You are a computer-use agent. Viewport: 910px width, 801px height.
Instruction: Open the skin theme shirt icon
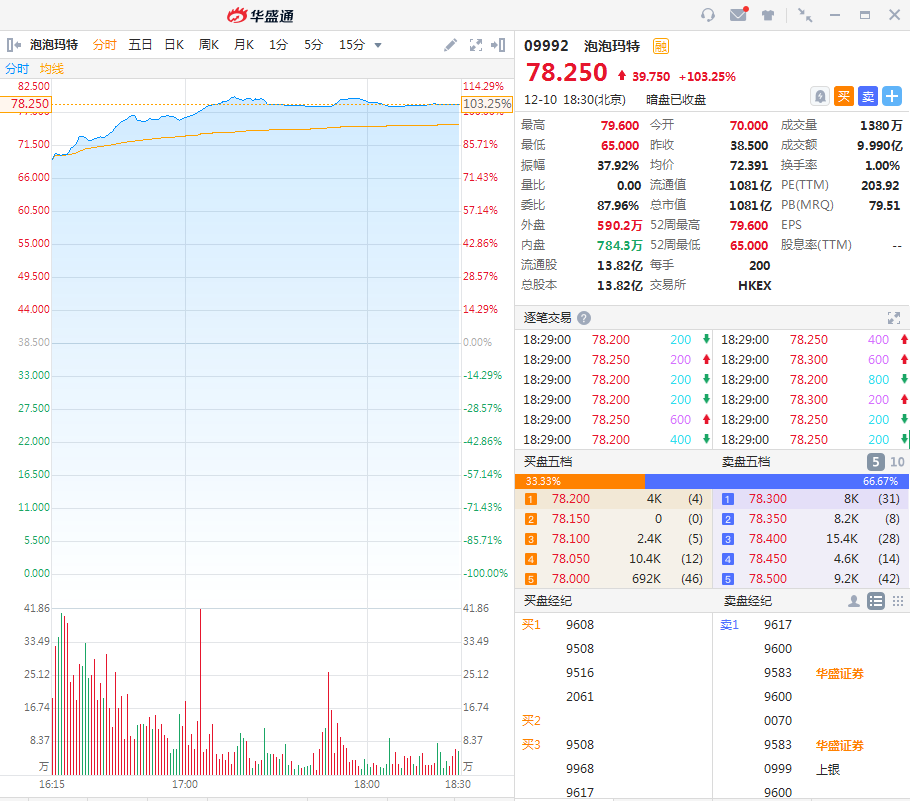tap(768, 15)
